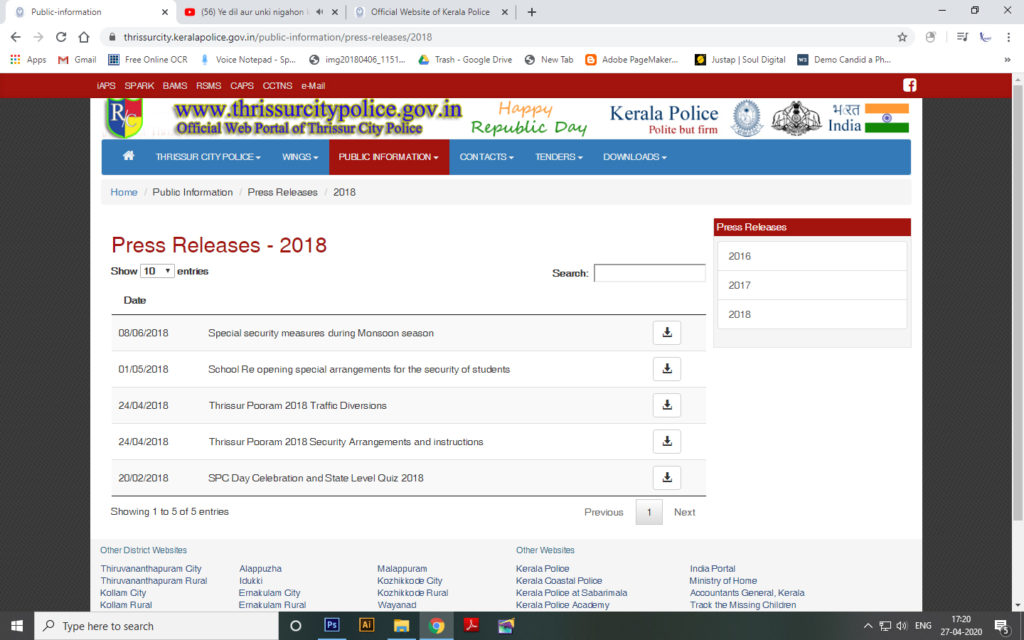Open the Show entries count dropdown
The width and height of the screenshot is (1024, 640).
pos(157,271)
